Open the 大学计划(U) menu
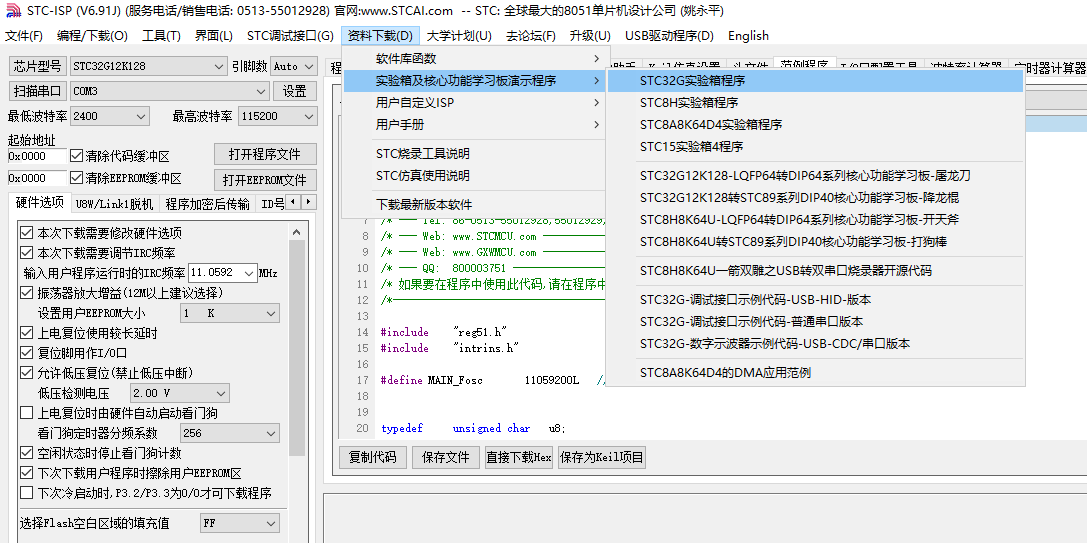This screenshot has height=543, width=1087. pyautogui.click(x=459, y=35)
